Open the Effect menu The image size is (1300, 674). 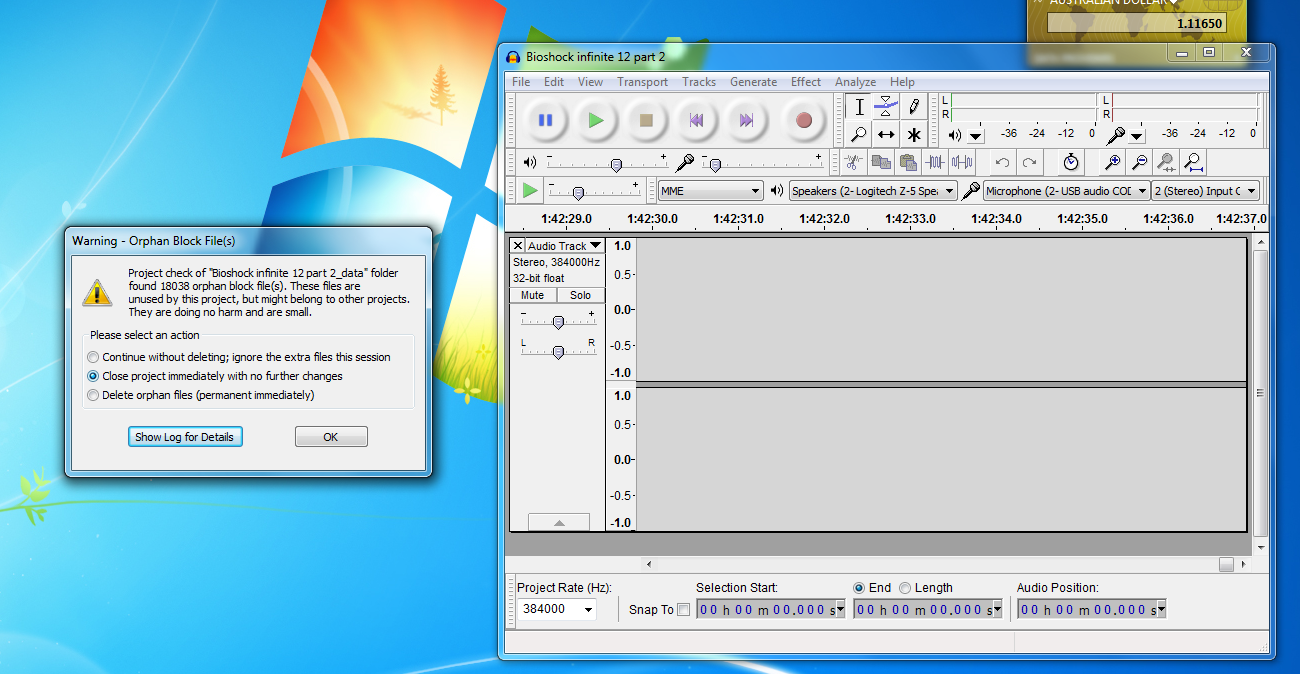[805, 82]
